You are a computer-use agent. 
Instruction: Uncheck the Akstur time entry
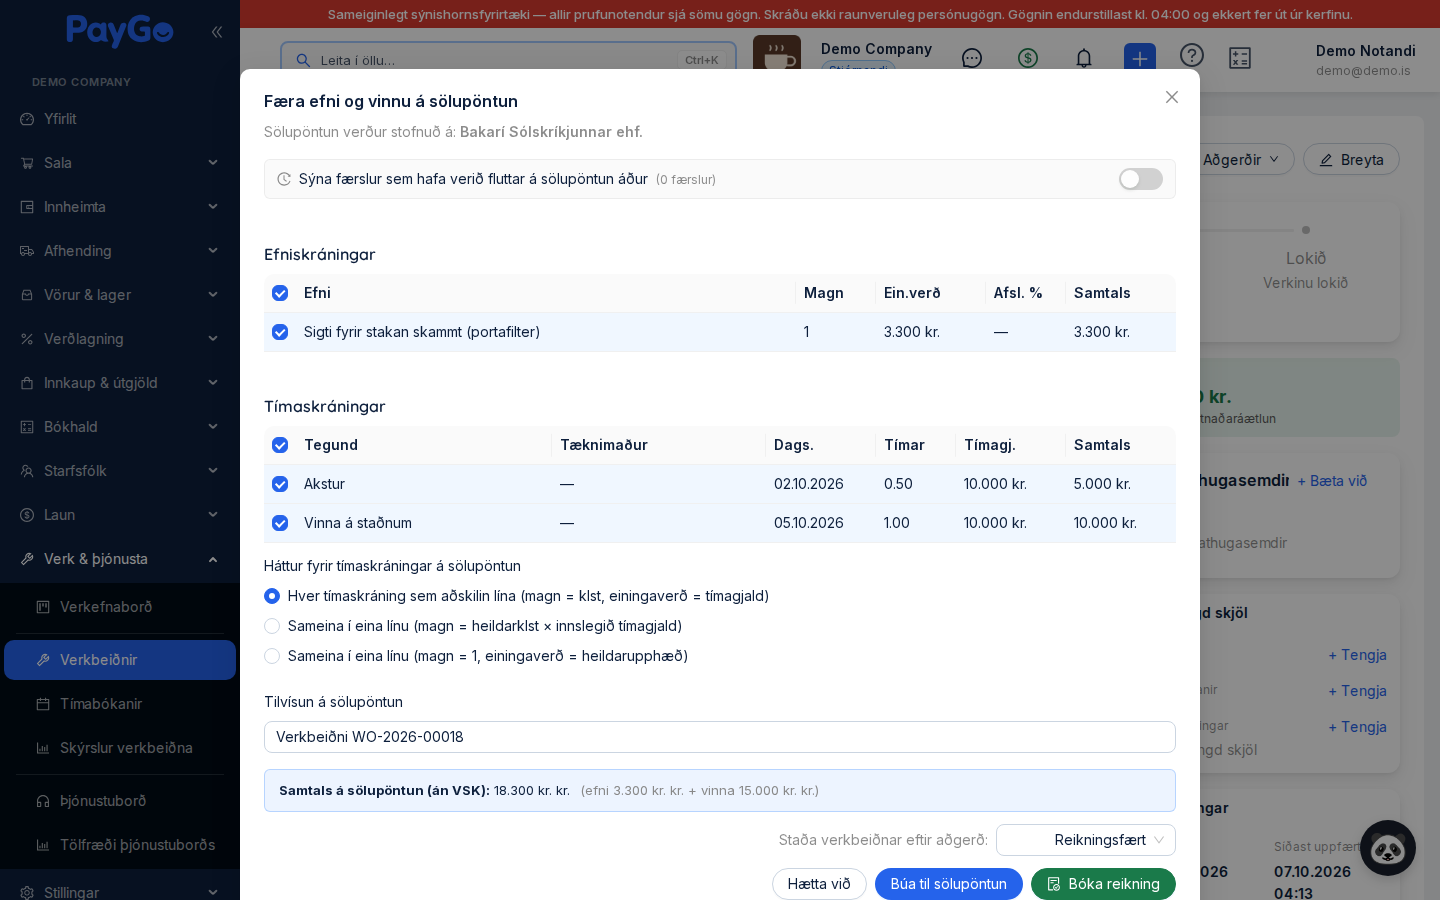[x=280, y=484]
